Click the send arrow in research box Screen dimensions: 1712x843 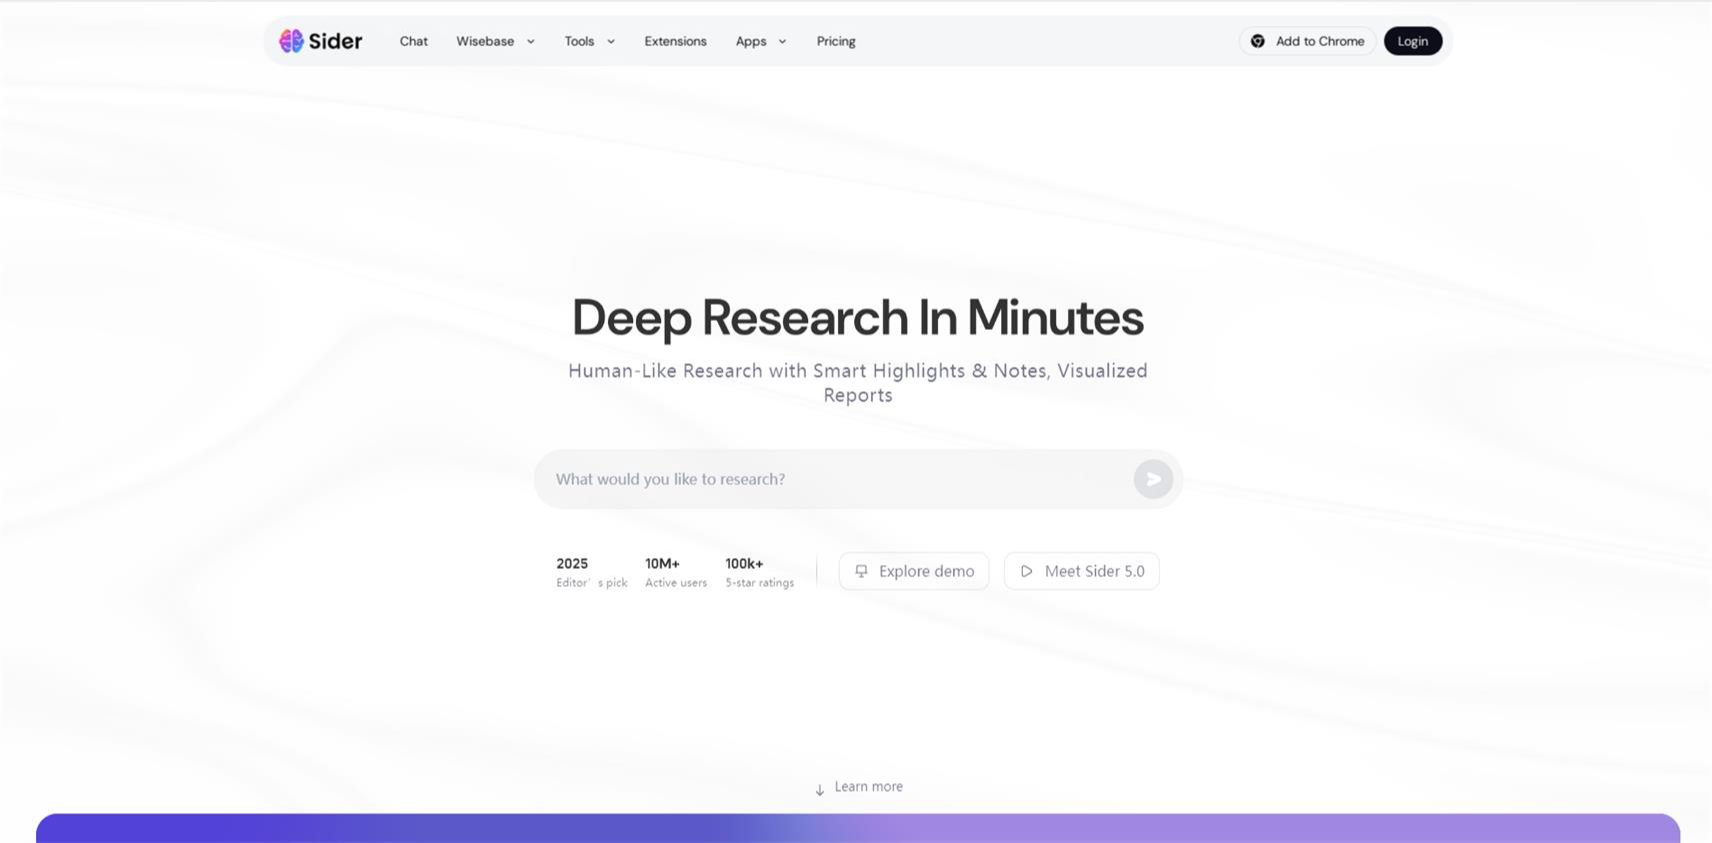1153,479
